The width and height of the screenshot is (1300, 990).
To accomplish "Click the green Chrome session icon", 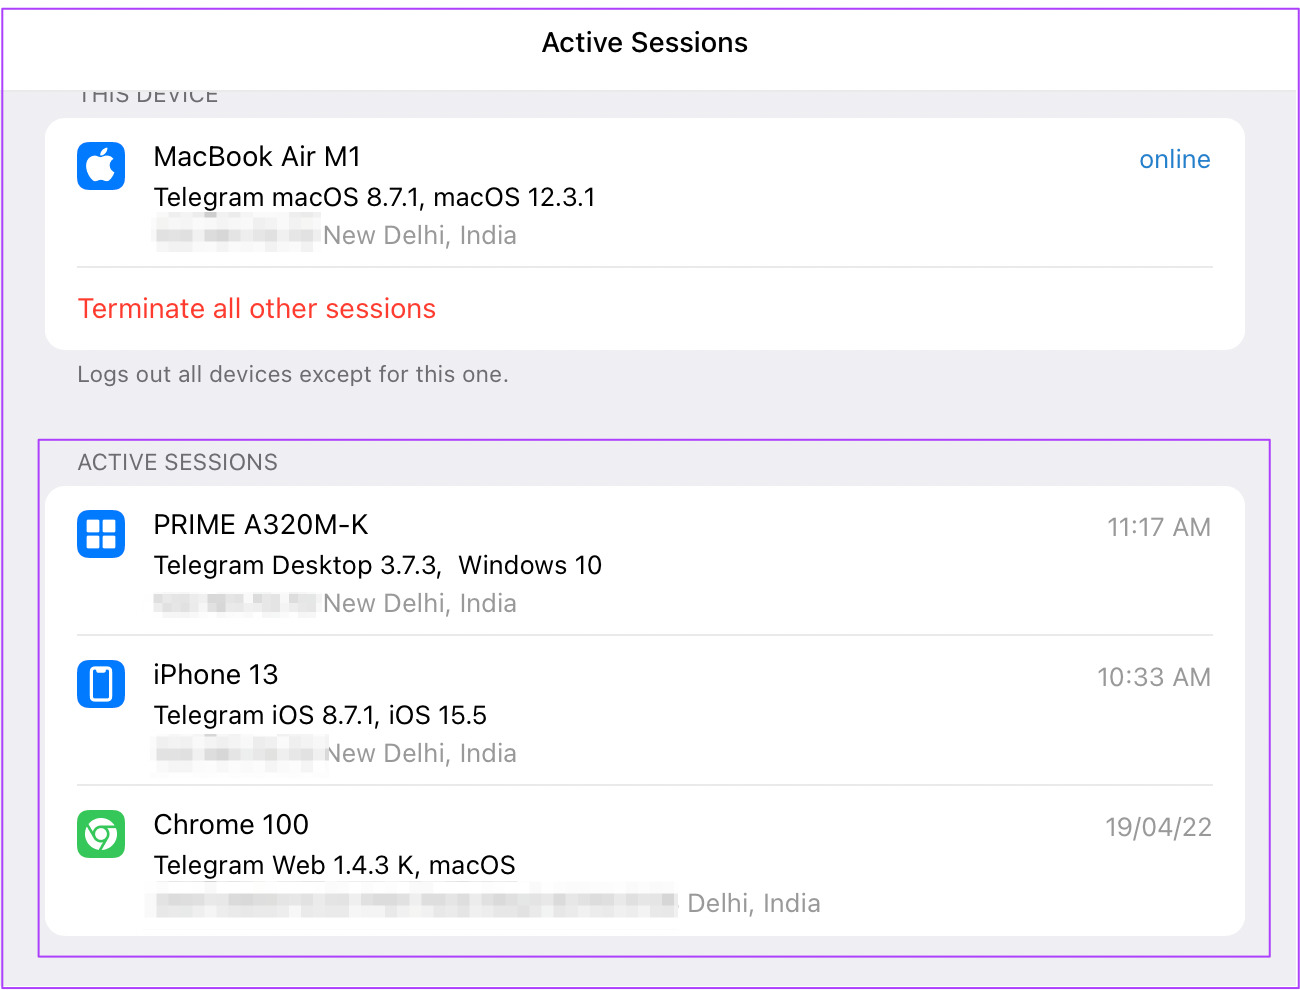I will [x=101, y=834].
